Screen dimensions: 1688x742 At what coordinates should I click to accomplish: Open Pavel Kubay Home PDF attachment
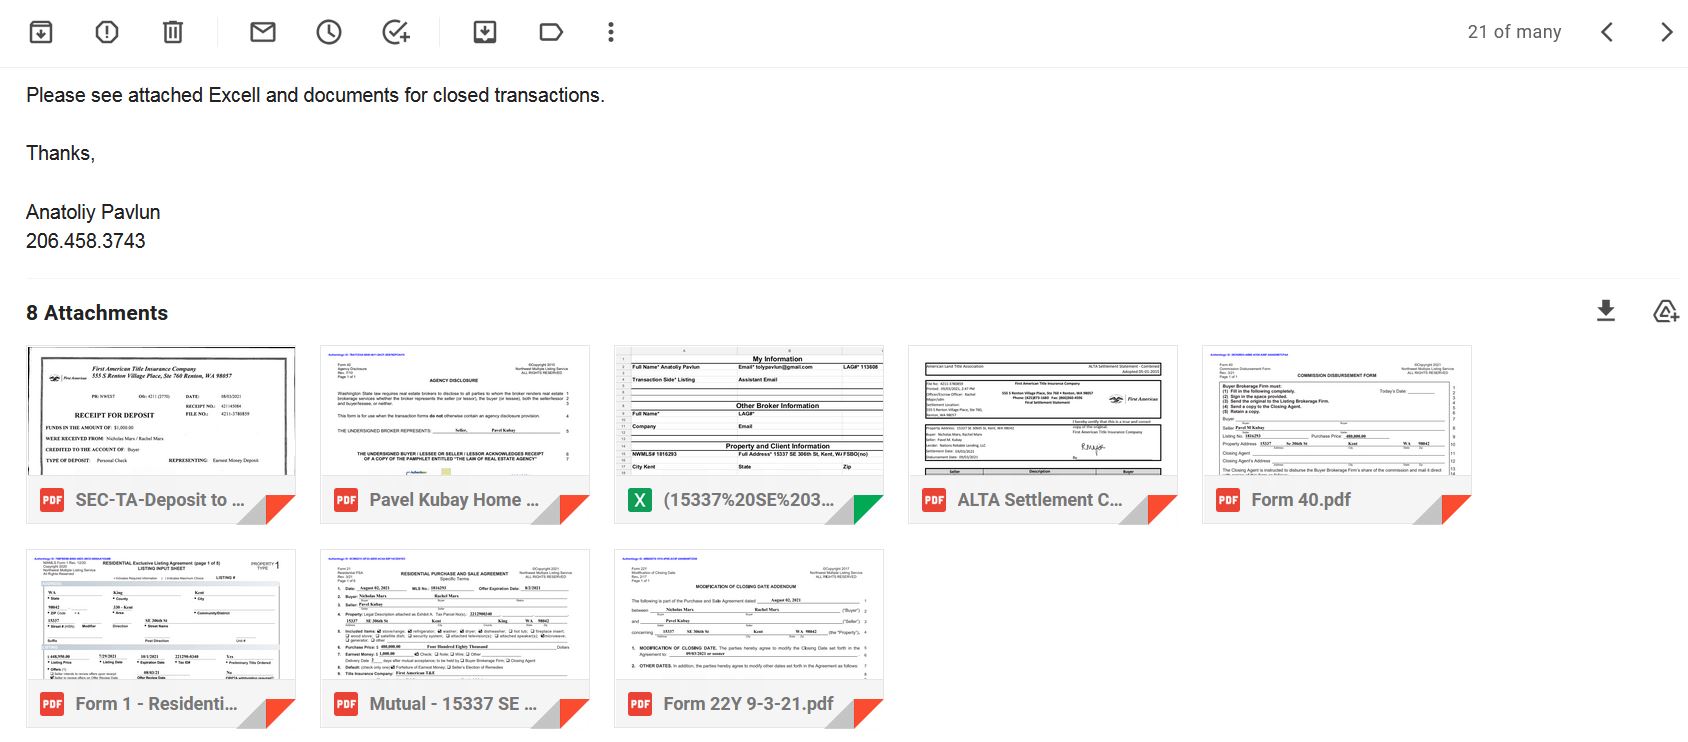(x=455, y=434)
